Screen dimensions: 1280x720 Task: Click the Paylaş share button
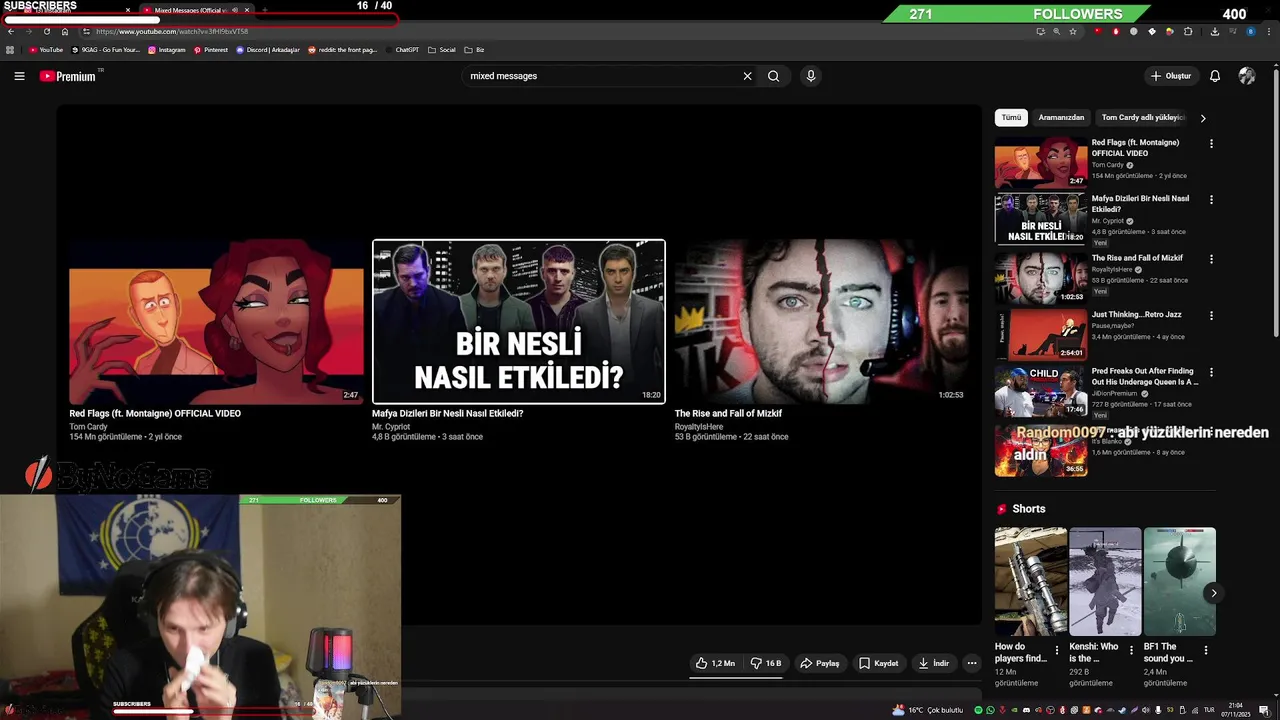[x=820, y=663]
